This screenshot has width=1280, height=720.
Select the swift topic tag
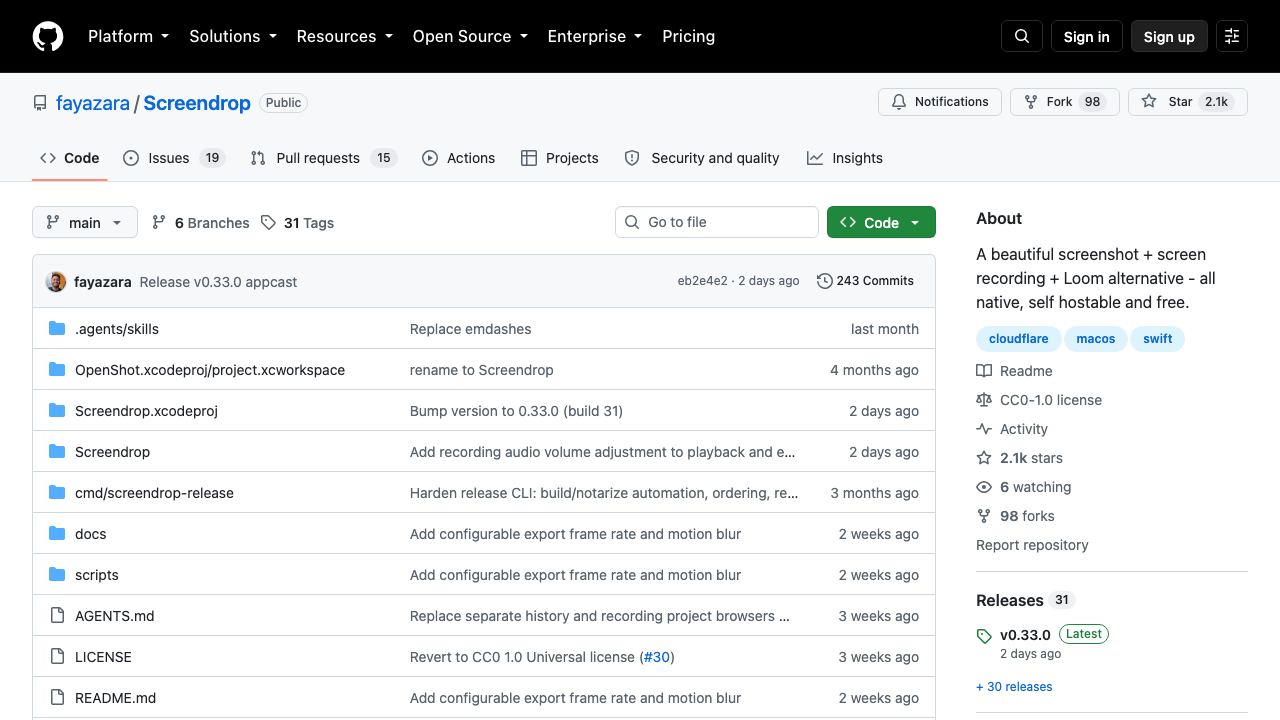1158,339
